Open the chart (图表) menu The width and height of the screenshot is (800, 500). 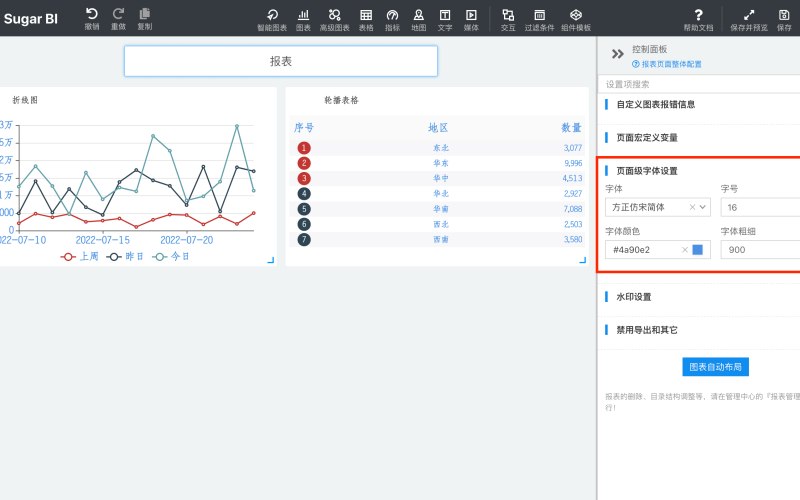tap(304, 20)
